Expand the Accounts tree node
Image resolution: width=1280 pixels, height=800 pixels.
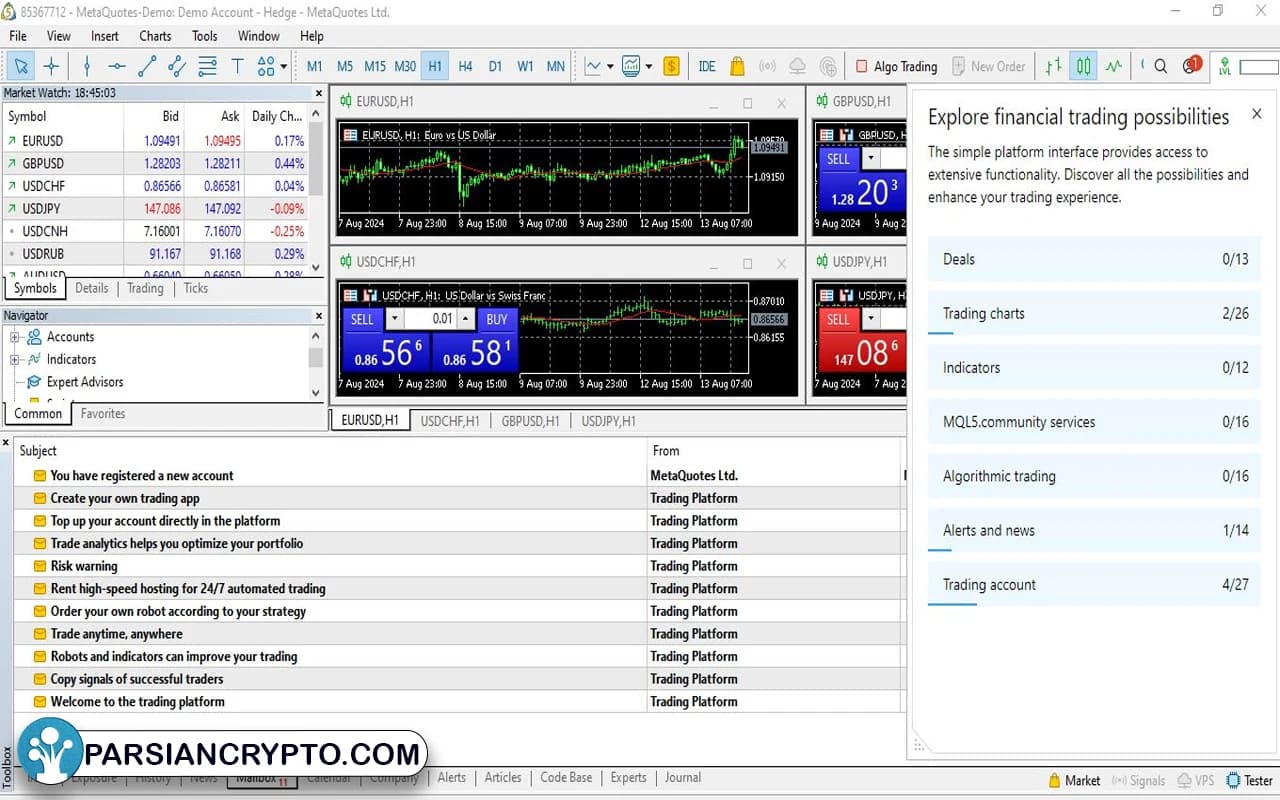pos(15,337)
